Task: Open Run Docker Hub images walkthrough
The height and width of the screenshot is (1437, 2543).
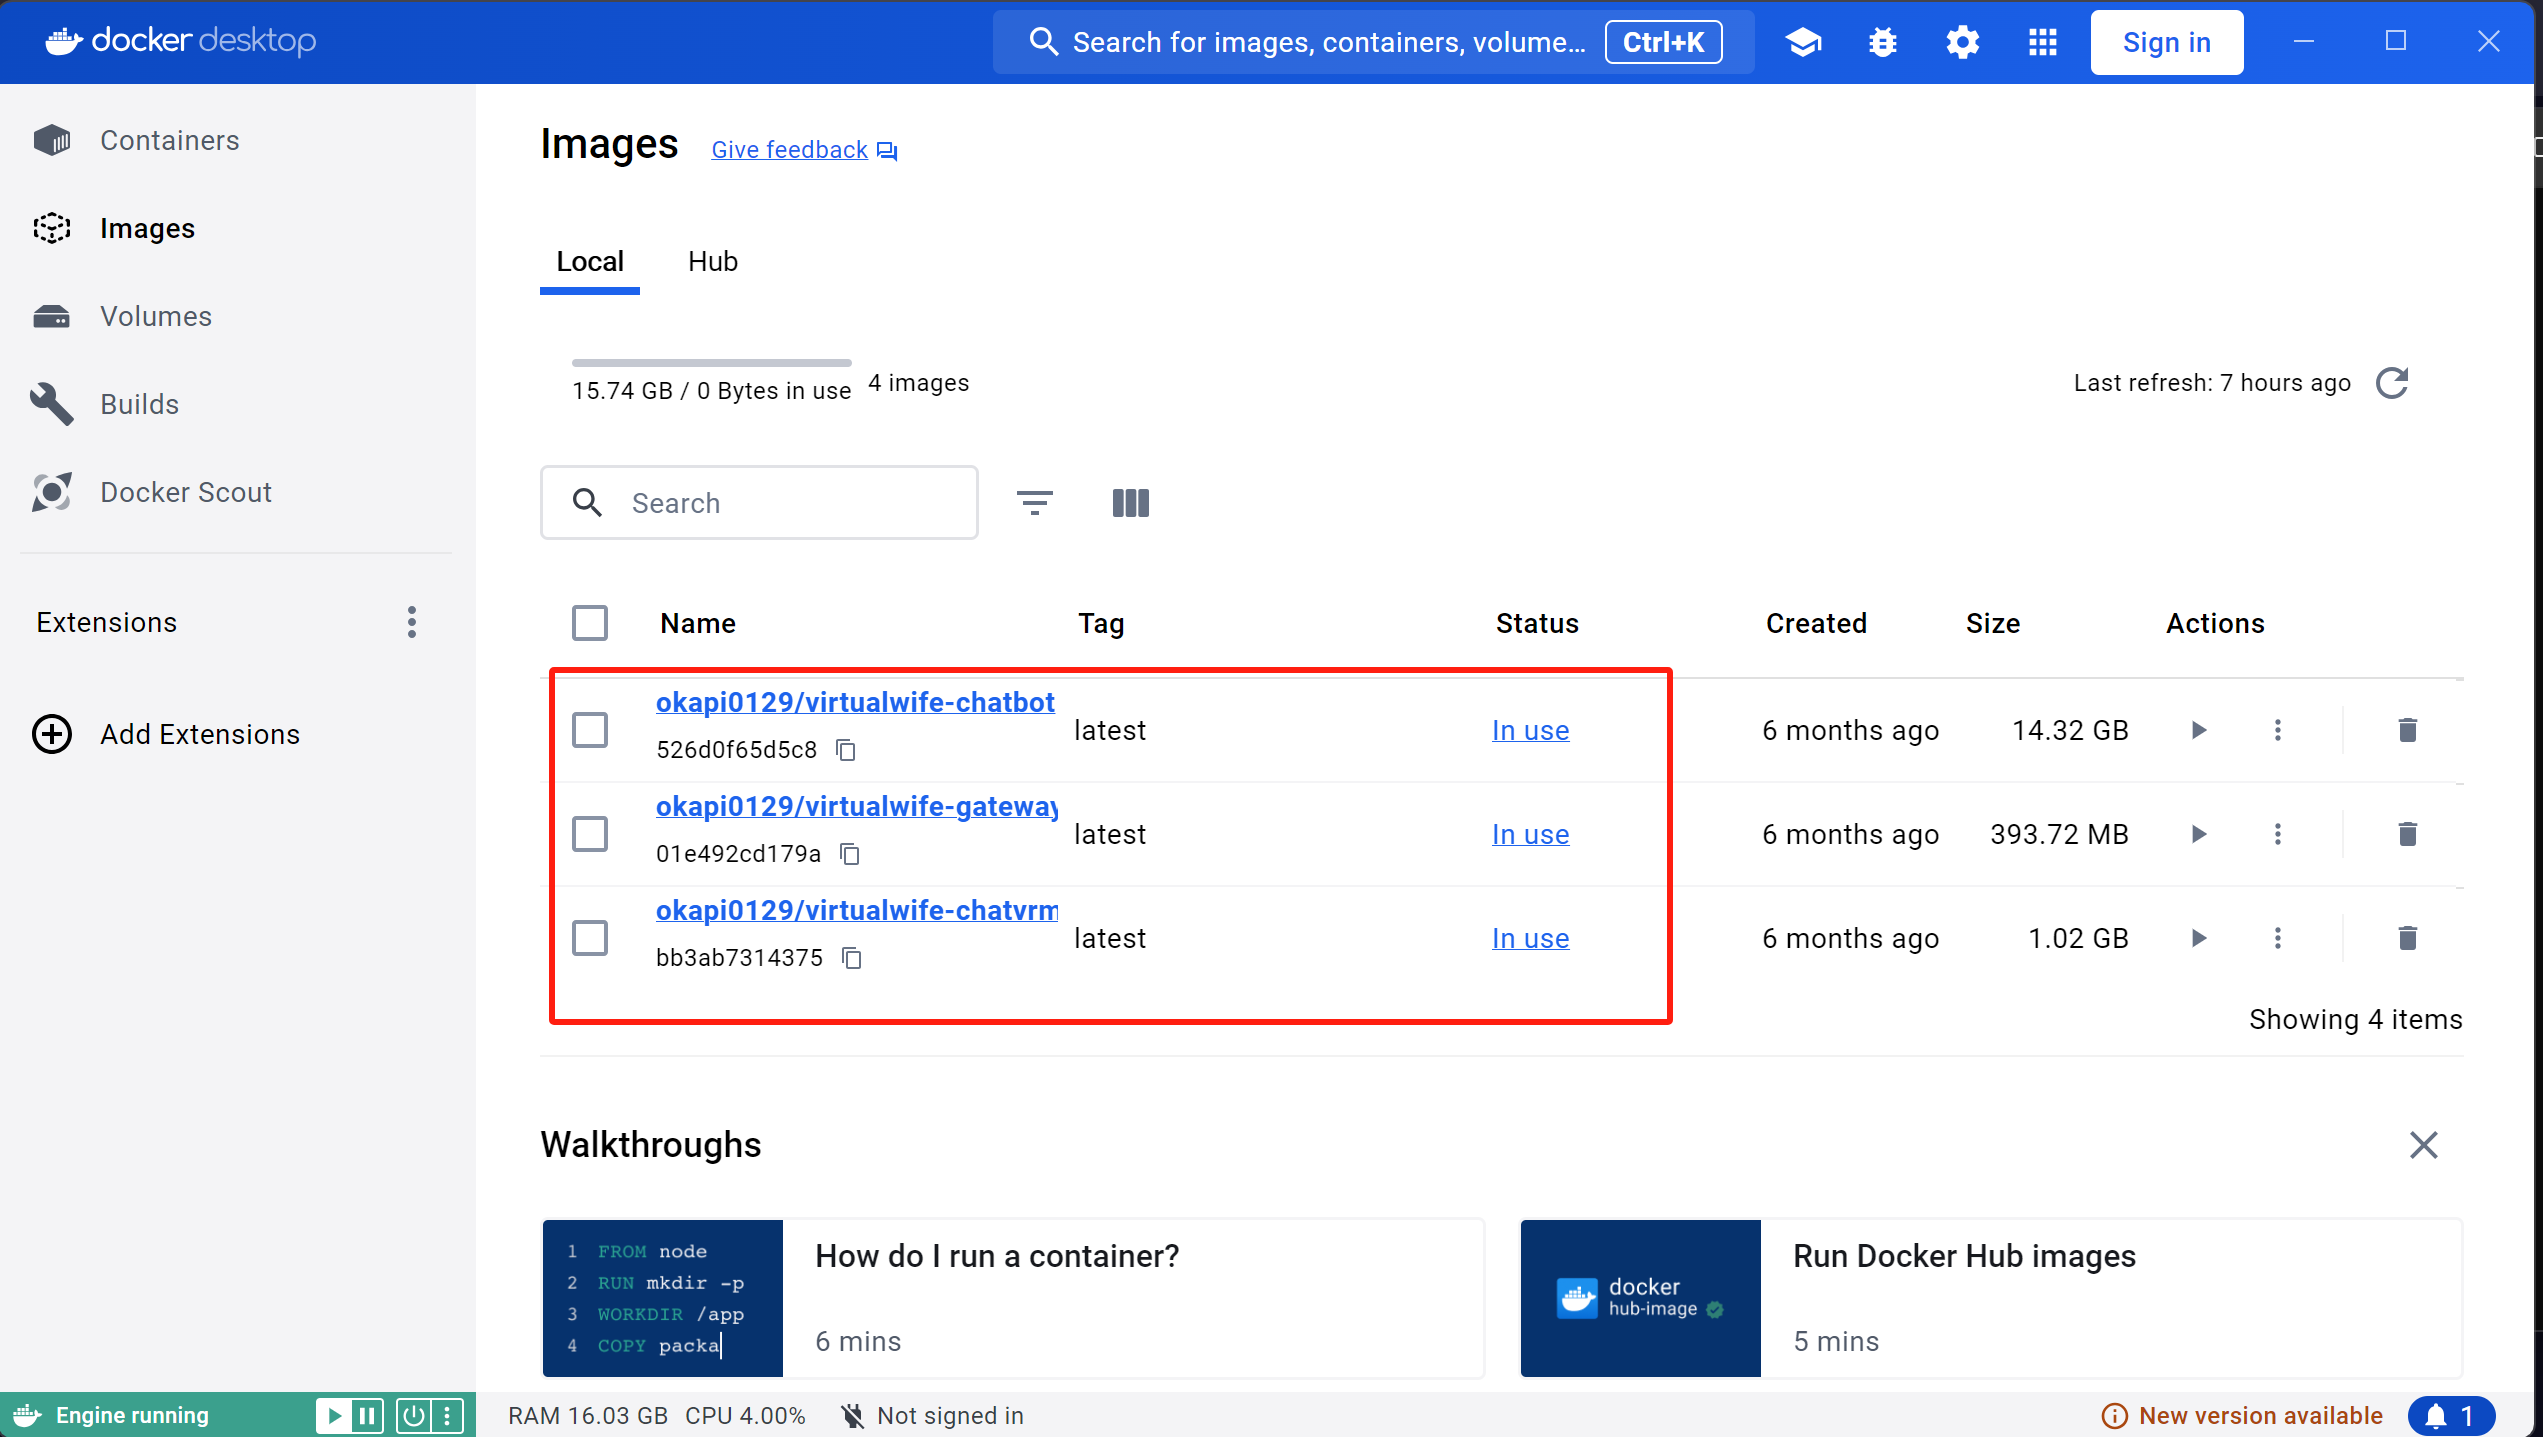Action: point(1991,1298)
